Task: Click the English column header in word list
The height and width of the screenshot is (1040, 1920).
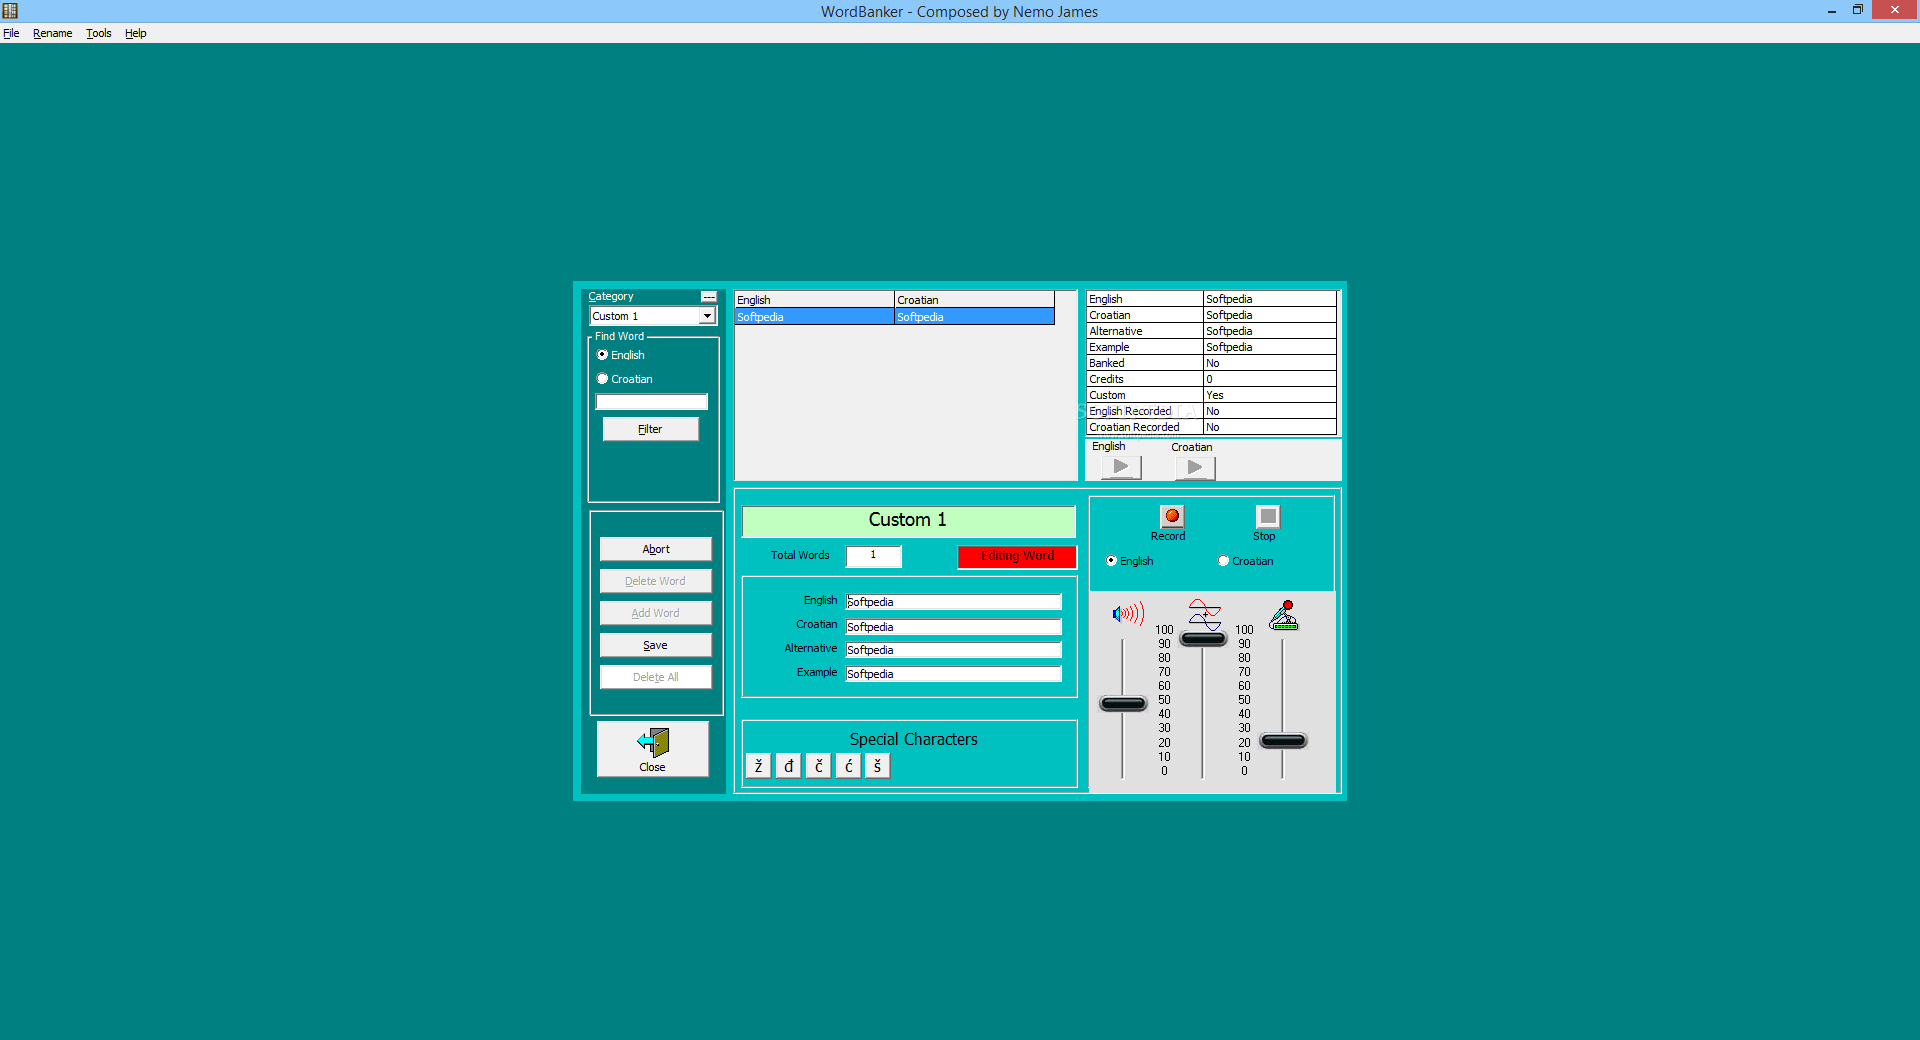Action: tap(814, 300)
